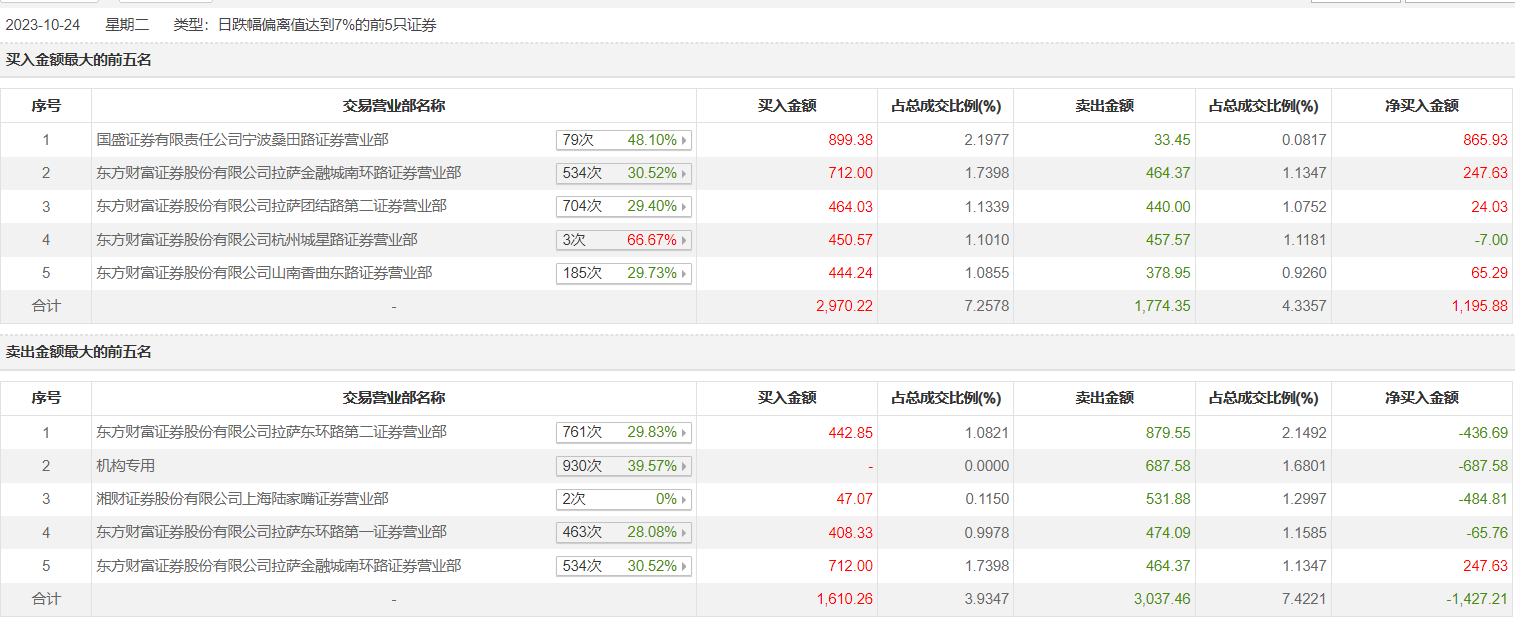
Task: Open the 东方财富山南香曲东路证券营业部 link
Action: point(265,273)
